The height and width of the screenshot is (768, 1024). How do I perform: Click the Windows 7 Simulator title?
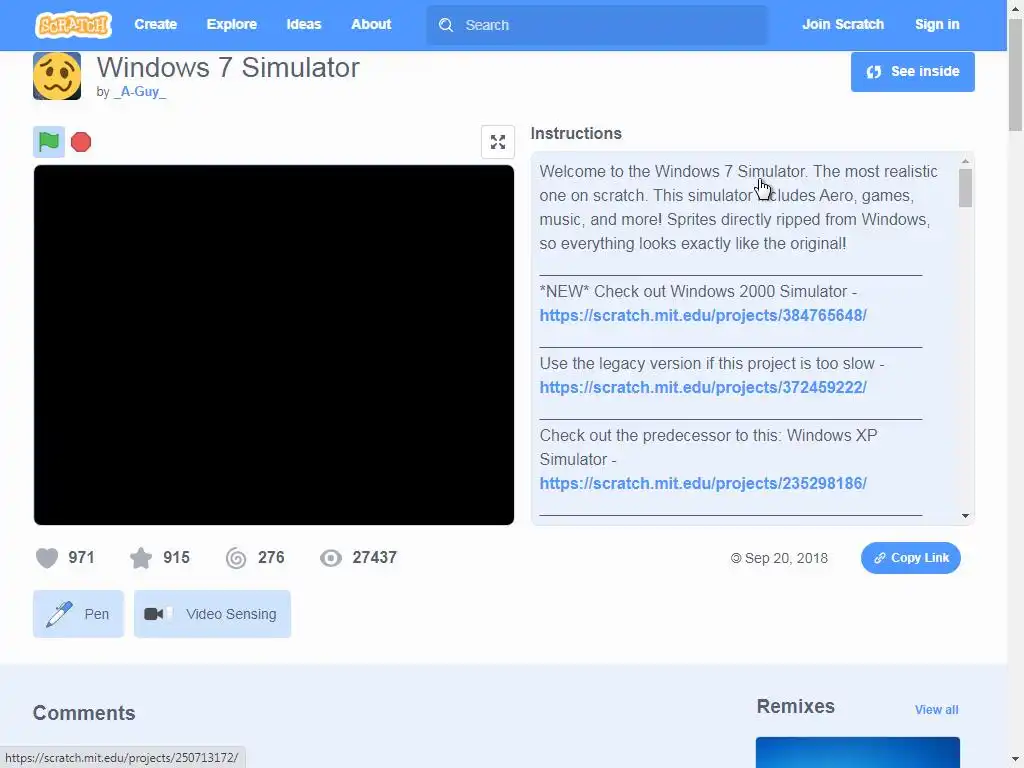click(228, 67)
